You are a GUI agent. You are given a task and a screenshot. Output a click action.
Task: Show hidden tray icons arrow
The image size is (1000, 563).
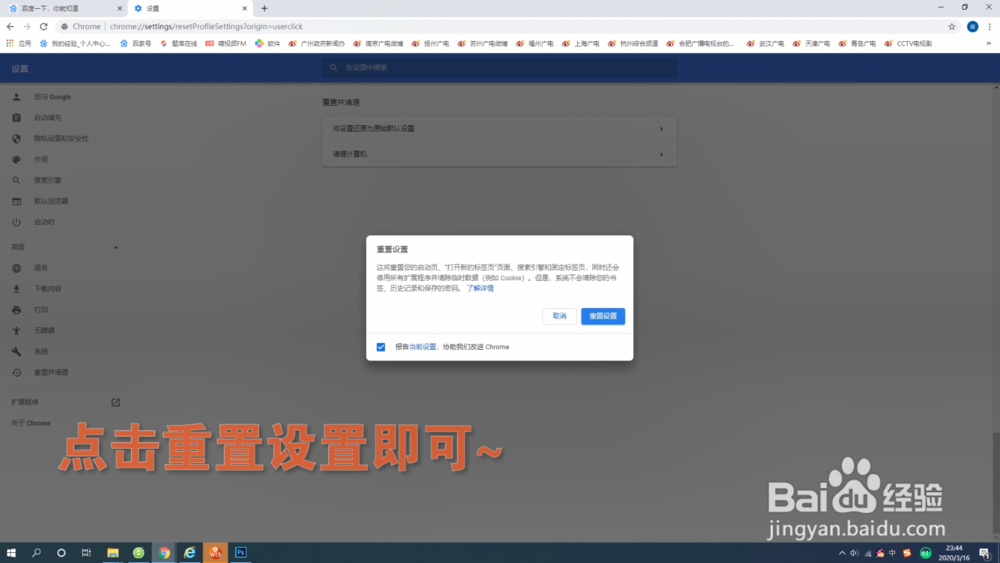[842, 553]
